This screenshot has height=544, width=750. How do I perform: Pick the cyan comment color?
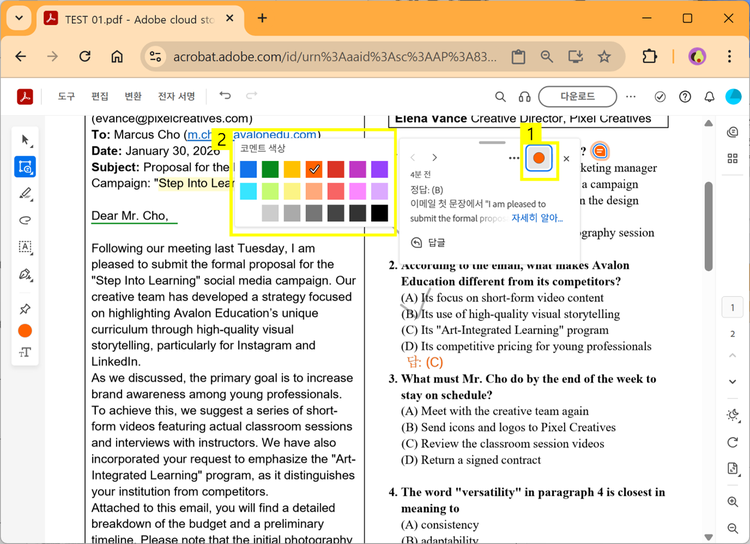pyautogui.click(x=248, y=191)
